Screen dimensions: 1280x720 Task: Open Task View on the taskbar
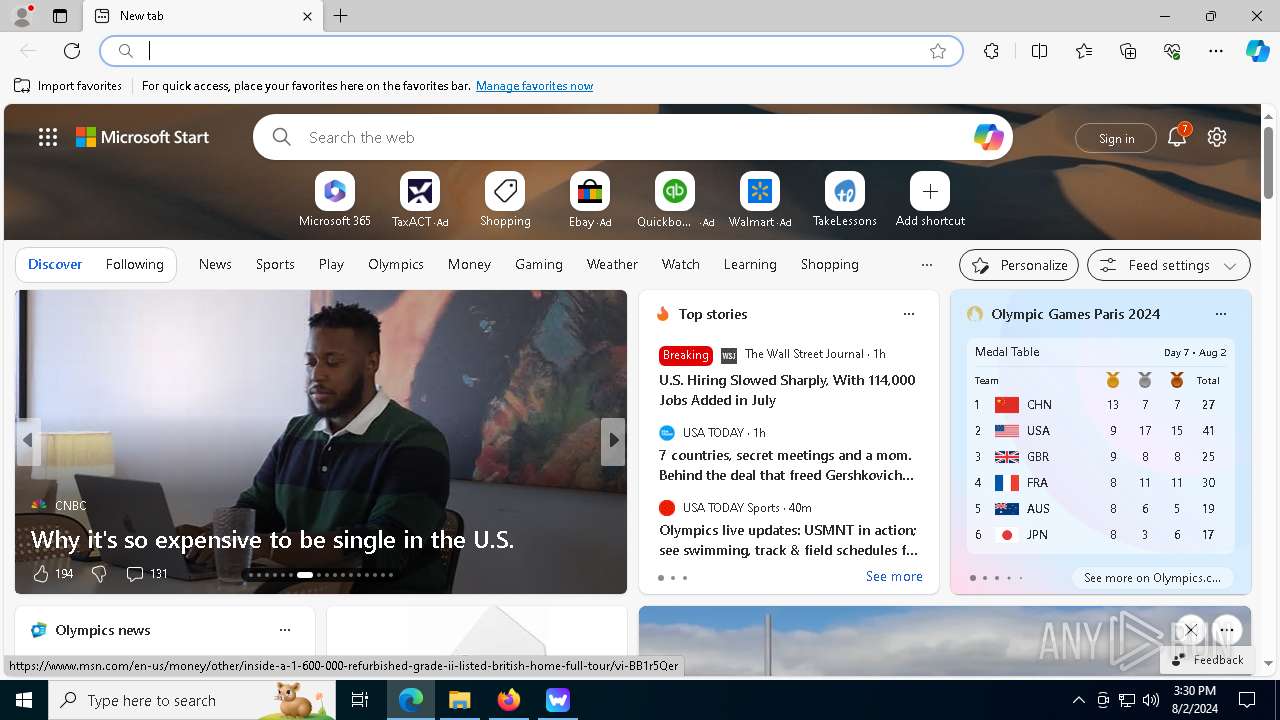pyautogui.click(x=360, y=700)
